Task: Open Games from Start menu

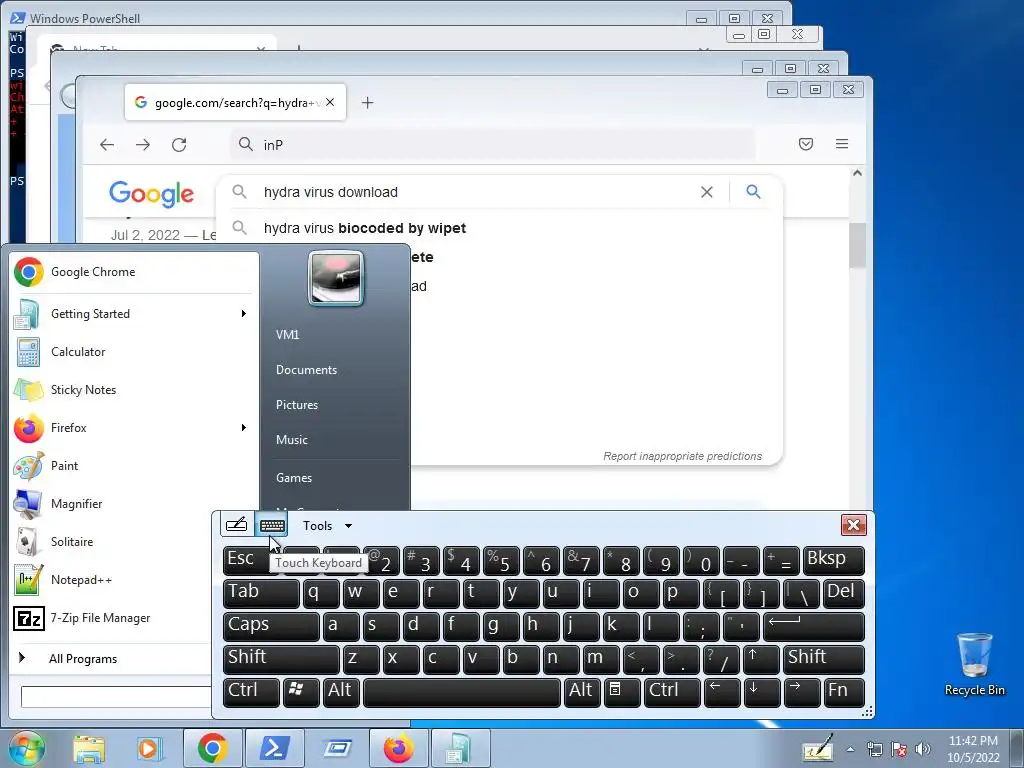Action: tap(294, 477)
